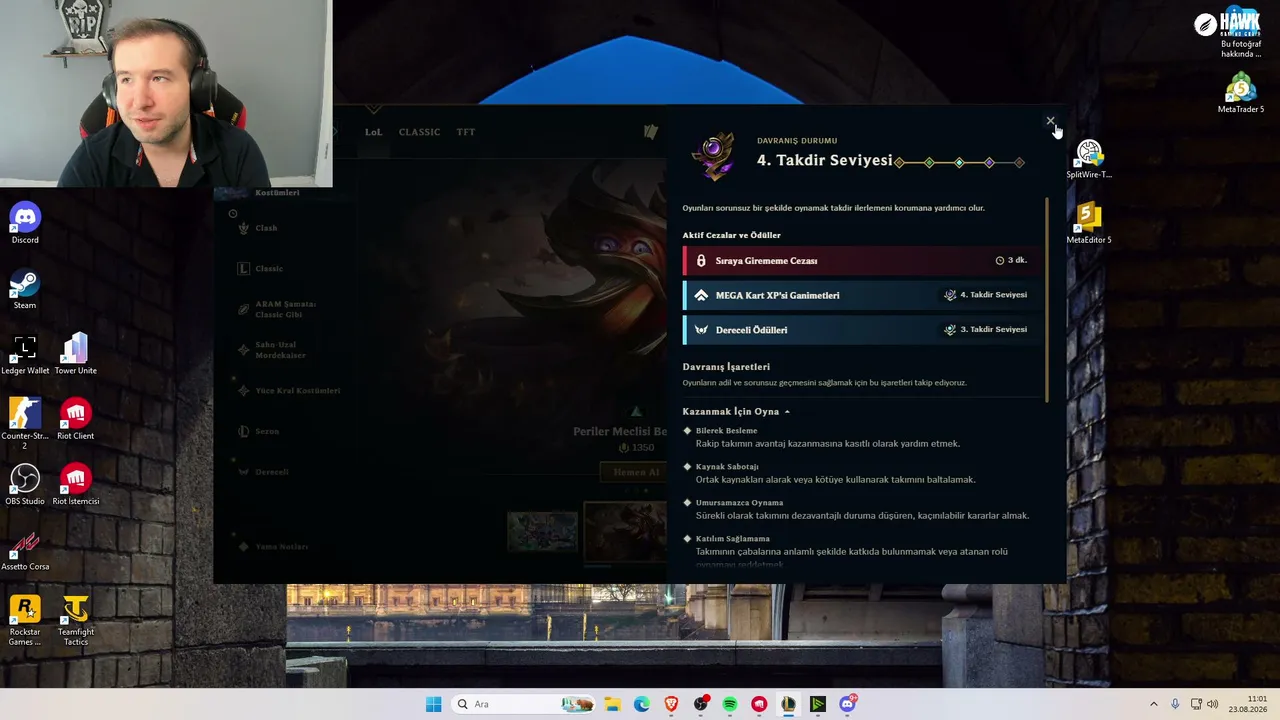1280x720 pixels.
Task: Click the behavior panel vertical scrollbar
Action: (1047, 300)
